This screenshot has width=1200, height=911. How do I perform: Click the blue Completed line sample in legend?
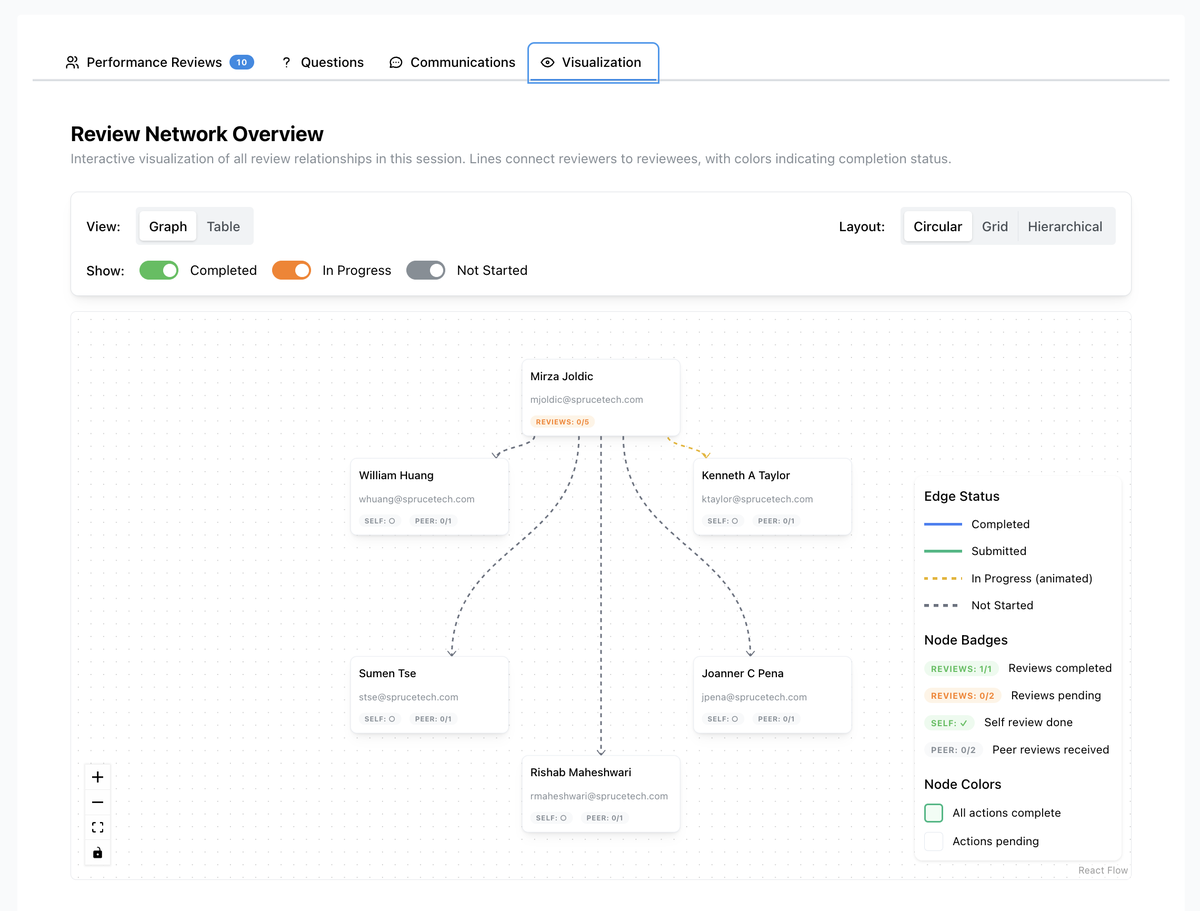943,524
